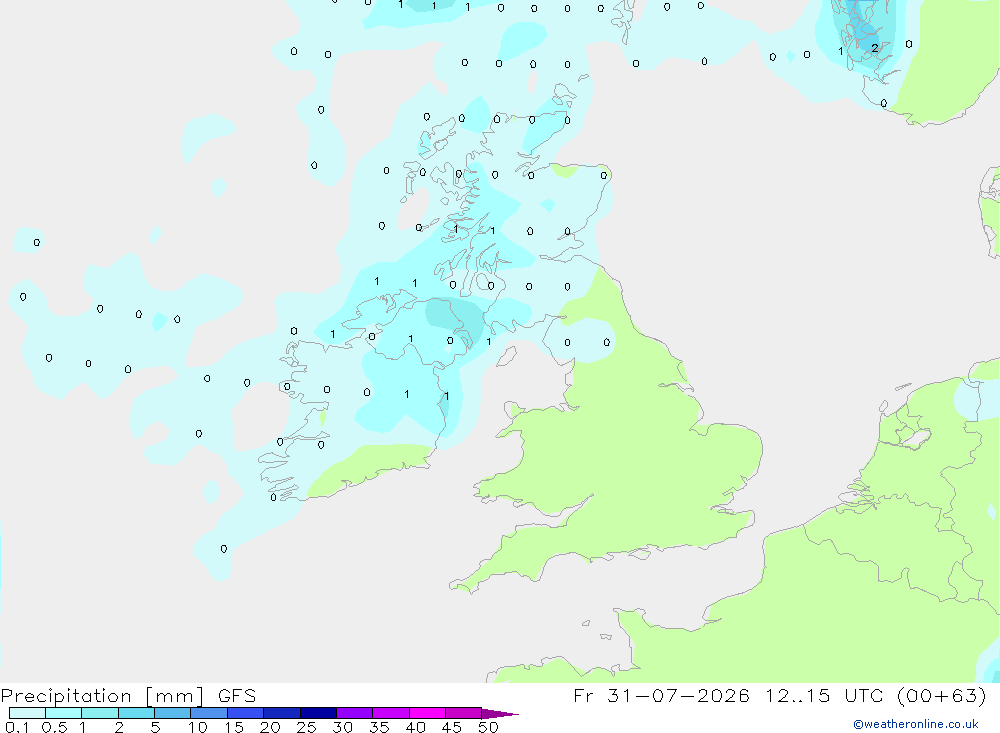
Task: Click the 30–35 mm violet legend swatch
Action: coord(355,713)
